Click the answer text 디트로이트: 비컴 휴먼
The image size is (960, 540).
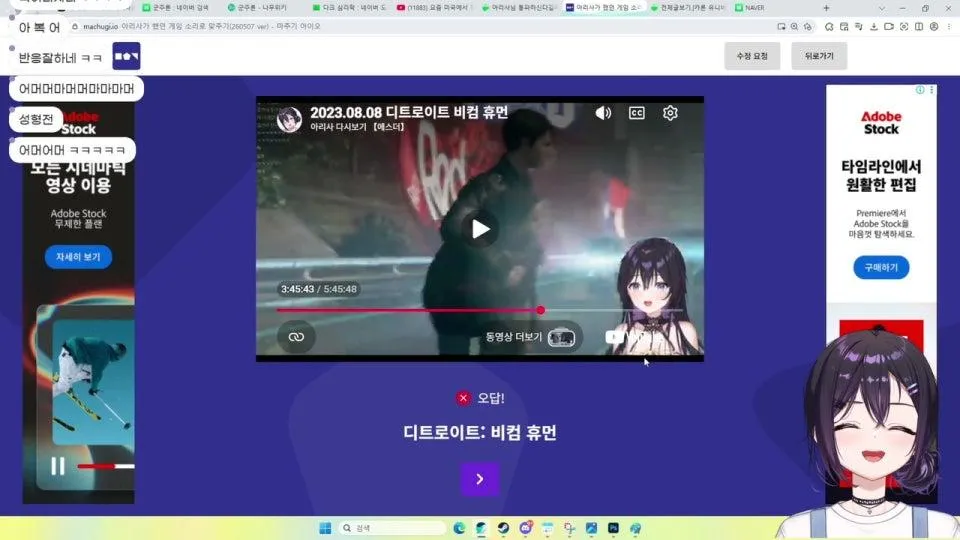(480, 433)
